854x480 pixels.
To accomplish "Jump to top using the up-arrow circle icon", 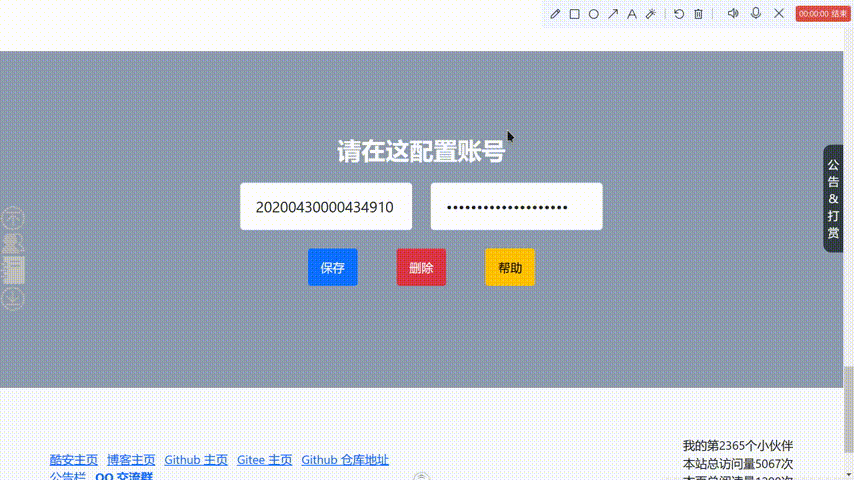I will click(x=13, y=218).
